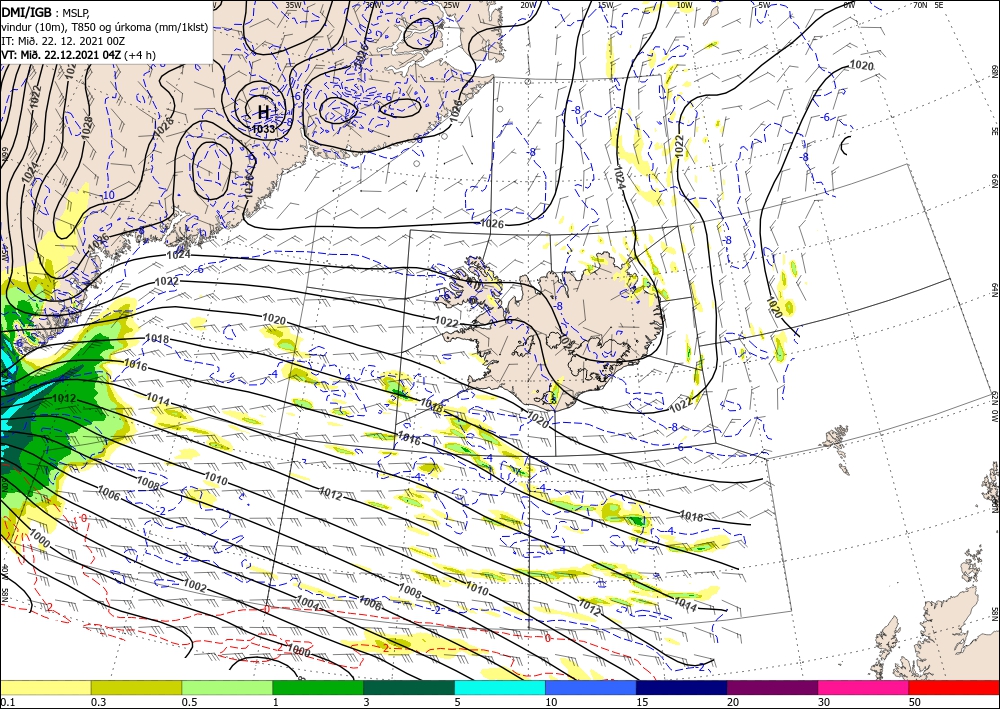
Task: Select the red 50+ mm legend segment
Action: [x=954, y=687]
